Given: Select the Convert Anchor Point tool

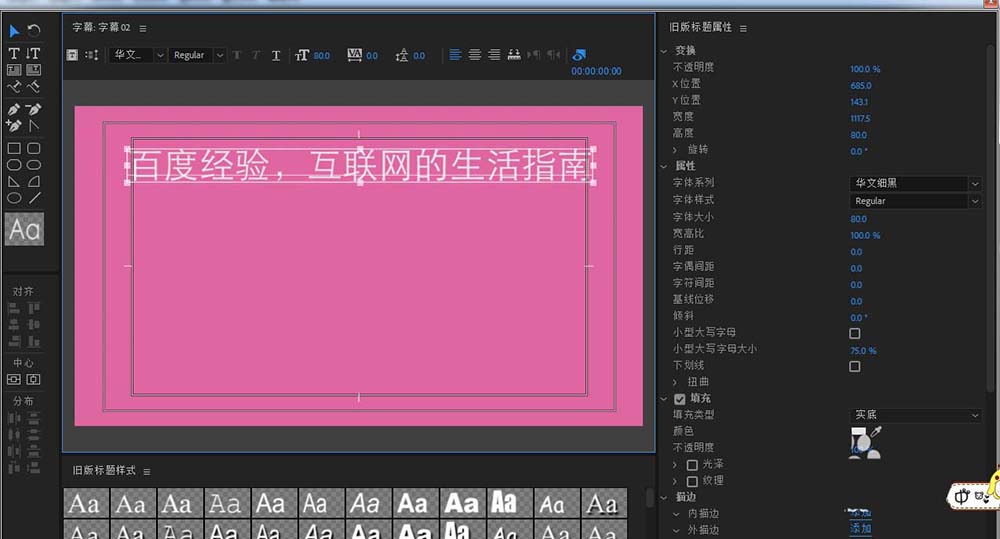Looking at the screenshot, I should coord(33,126).
